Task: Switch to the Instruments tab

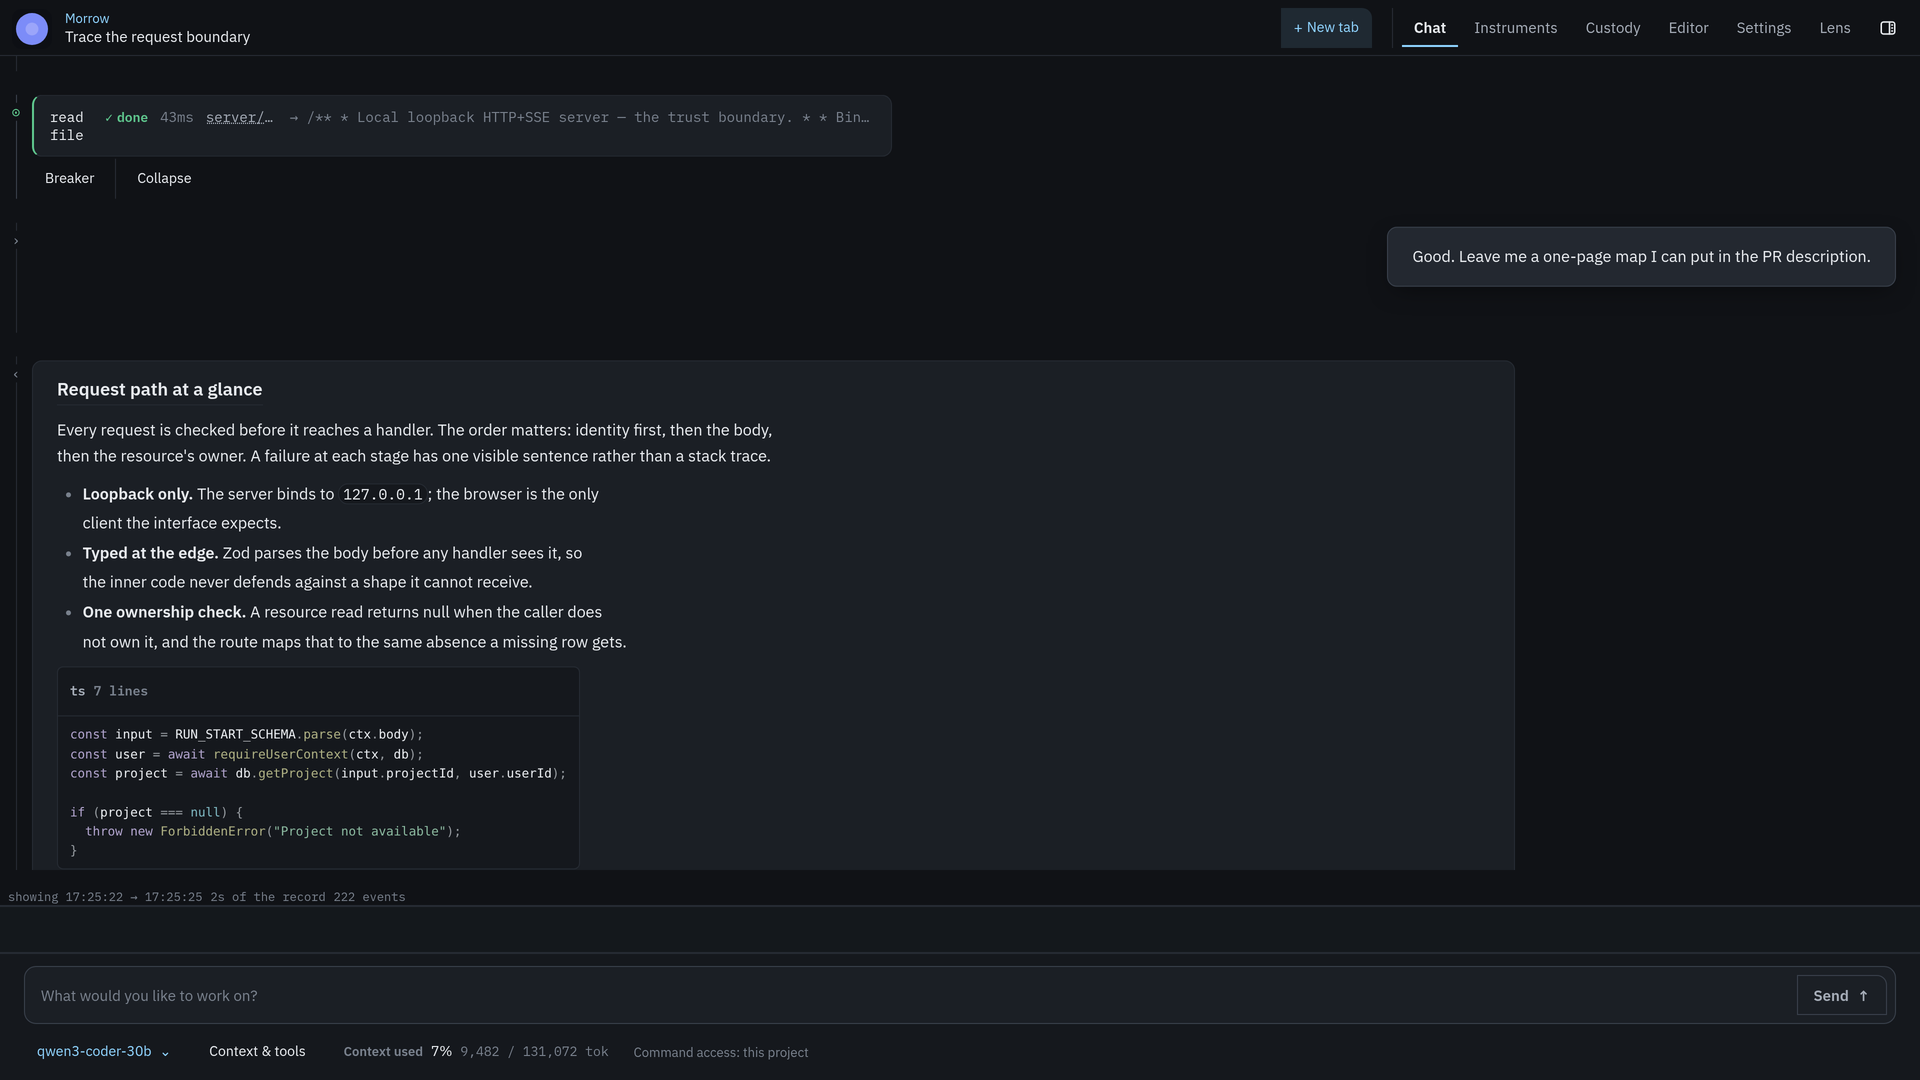Action: coord(1515,28)
